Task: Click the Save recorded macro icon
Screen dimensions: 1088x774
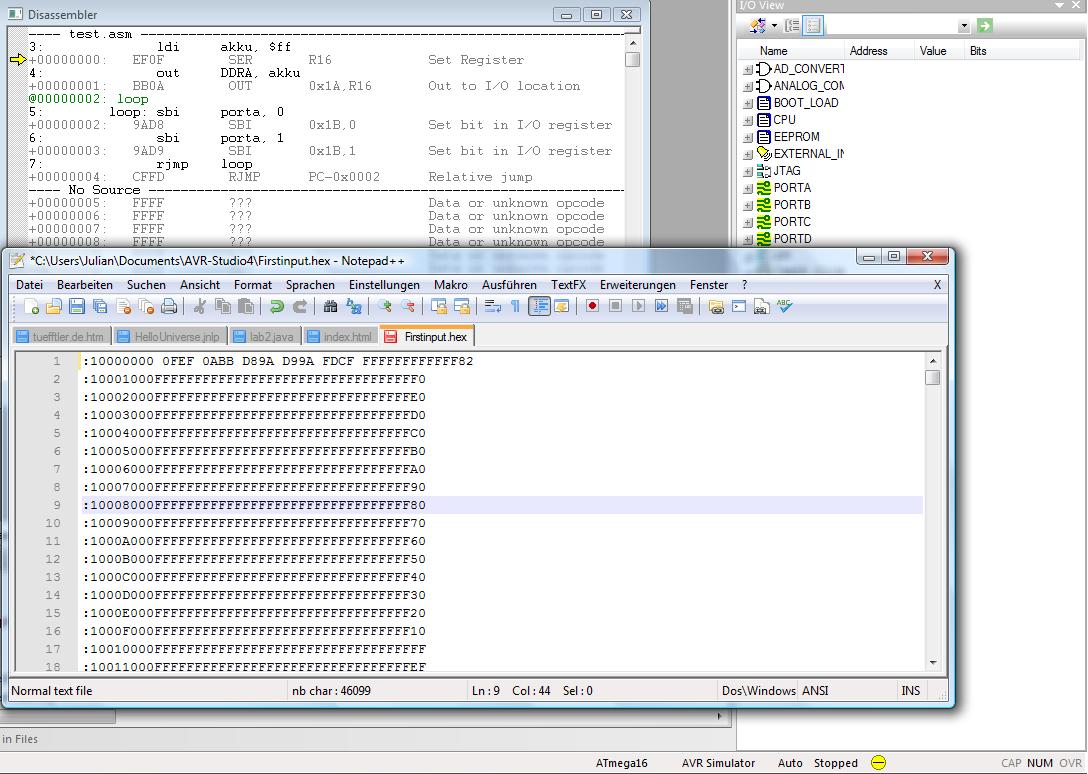Action: [x=685, y=306]
